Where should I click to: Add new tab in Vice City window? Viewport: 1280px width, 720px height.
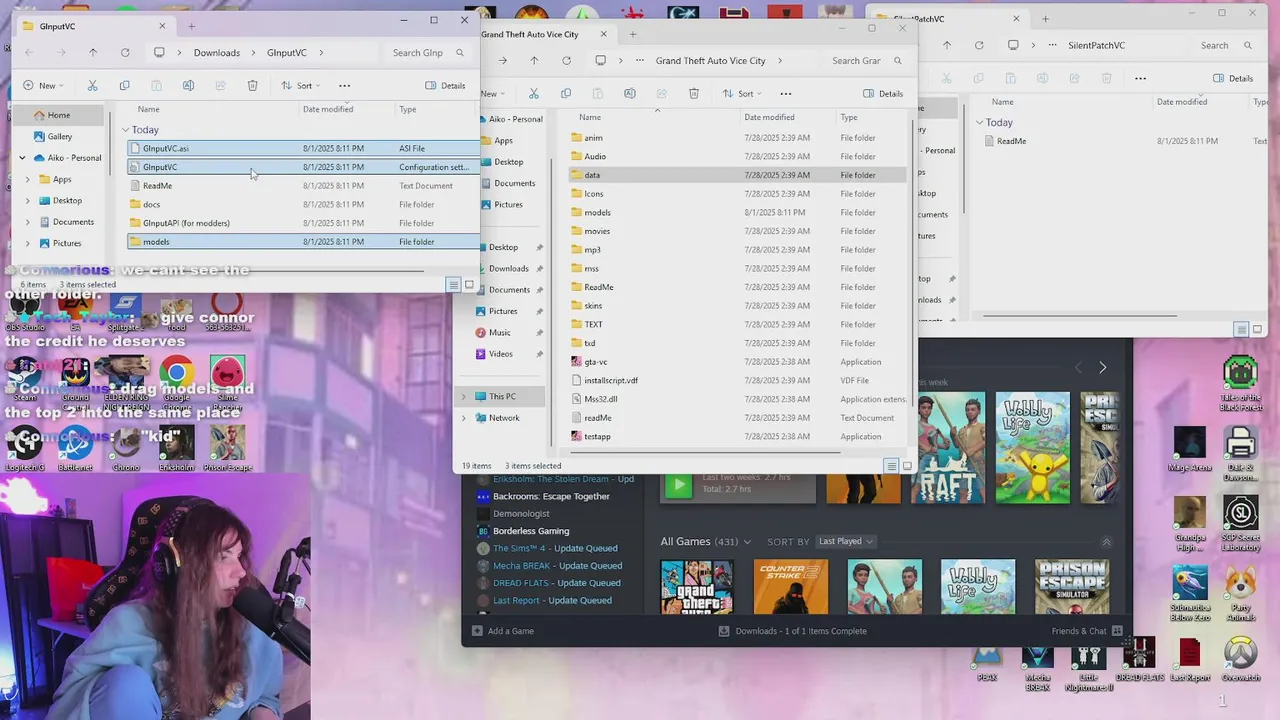point(632,34)
